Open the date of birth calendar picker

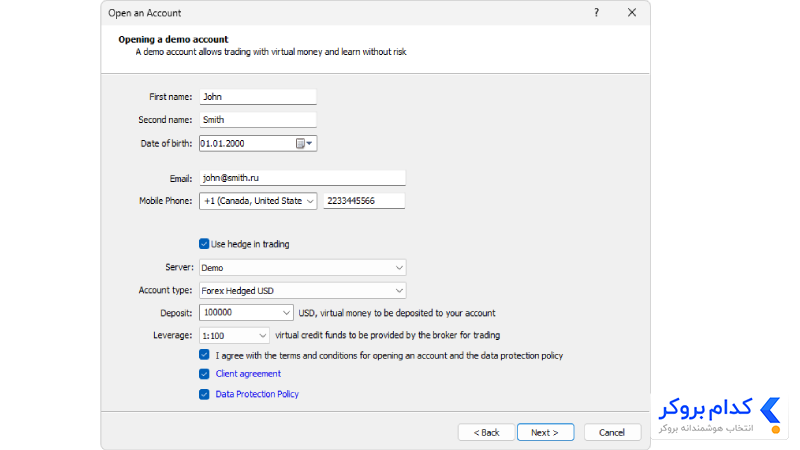[x=304, y=143]
